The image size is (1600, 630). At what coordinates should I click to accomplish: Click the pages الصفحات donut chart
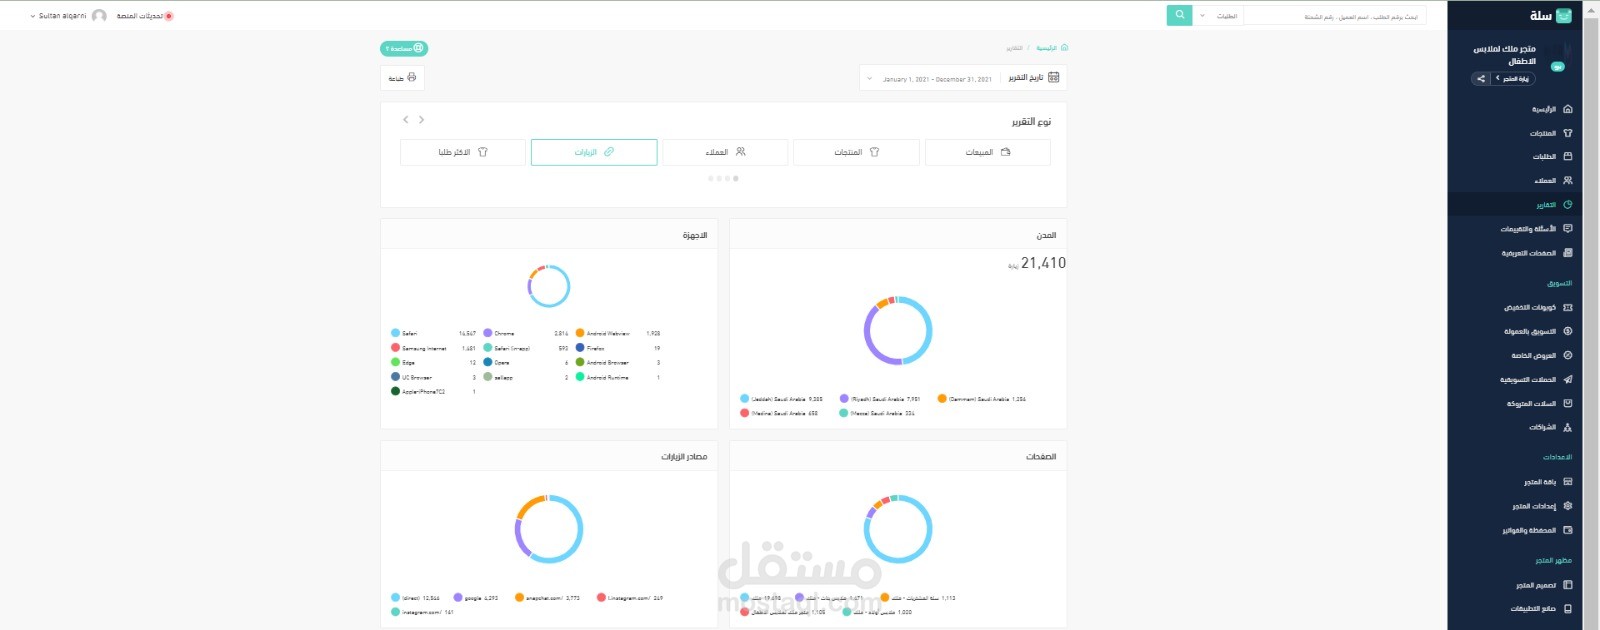(898, 528)
